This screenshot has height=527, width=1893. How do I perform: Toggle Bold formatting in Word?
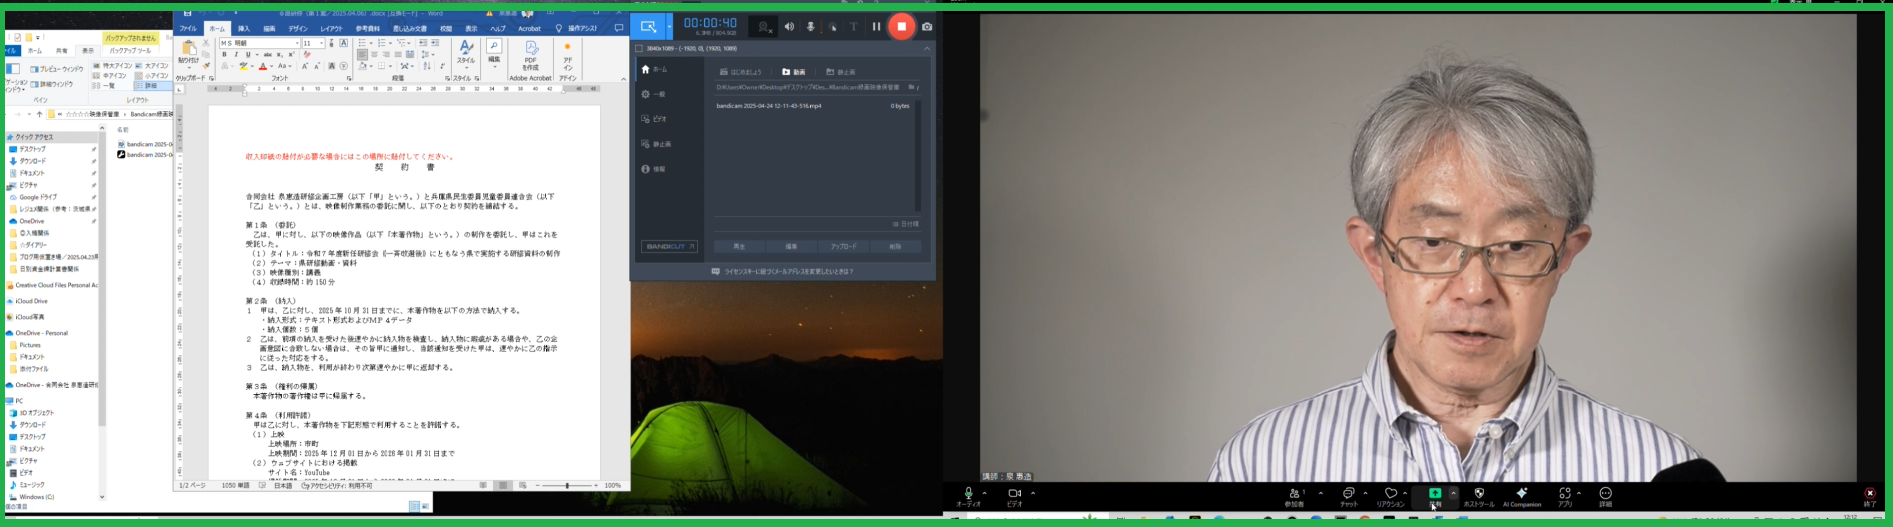click(x=224, y=54)
